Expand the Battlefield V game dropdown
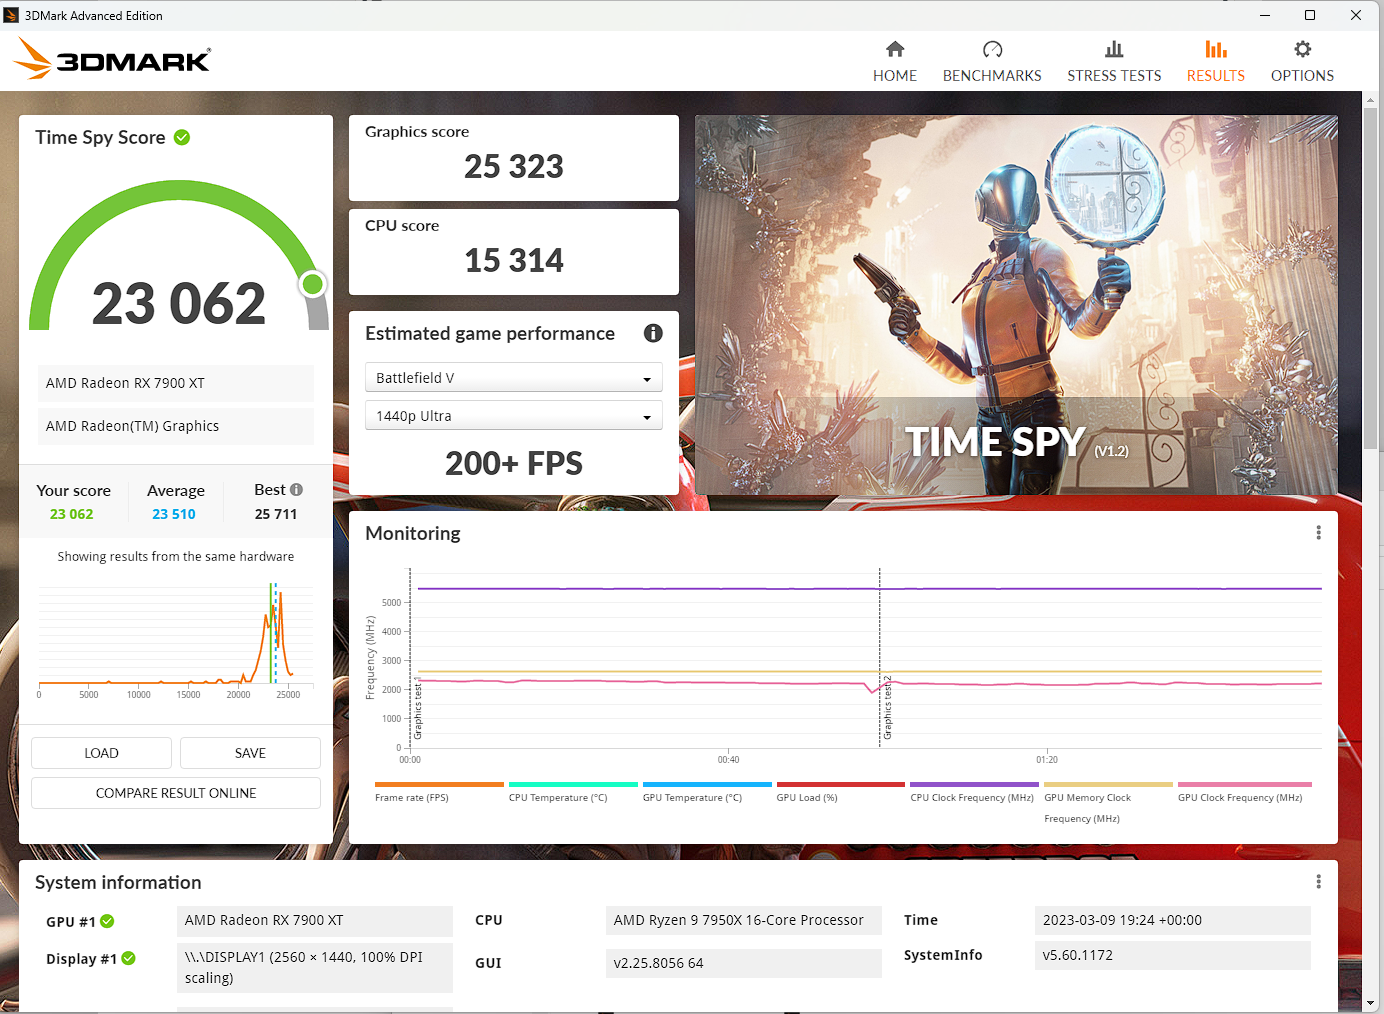 click(513, 378)
